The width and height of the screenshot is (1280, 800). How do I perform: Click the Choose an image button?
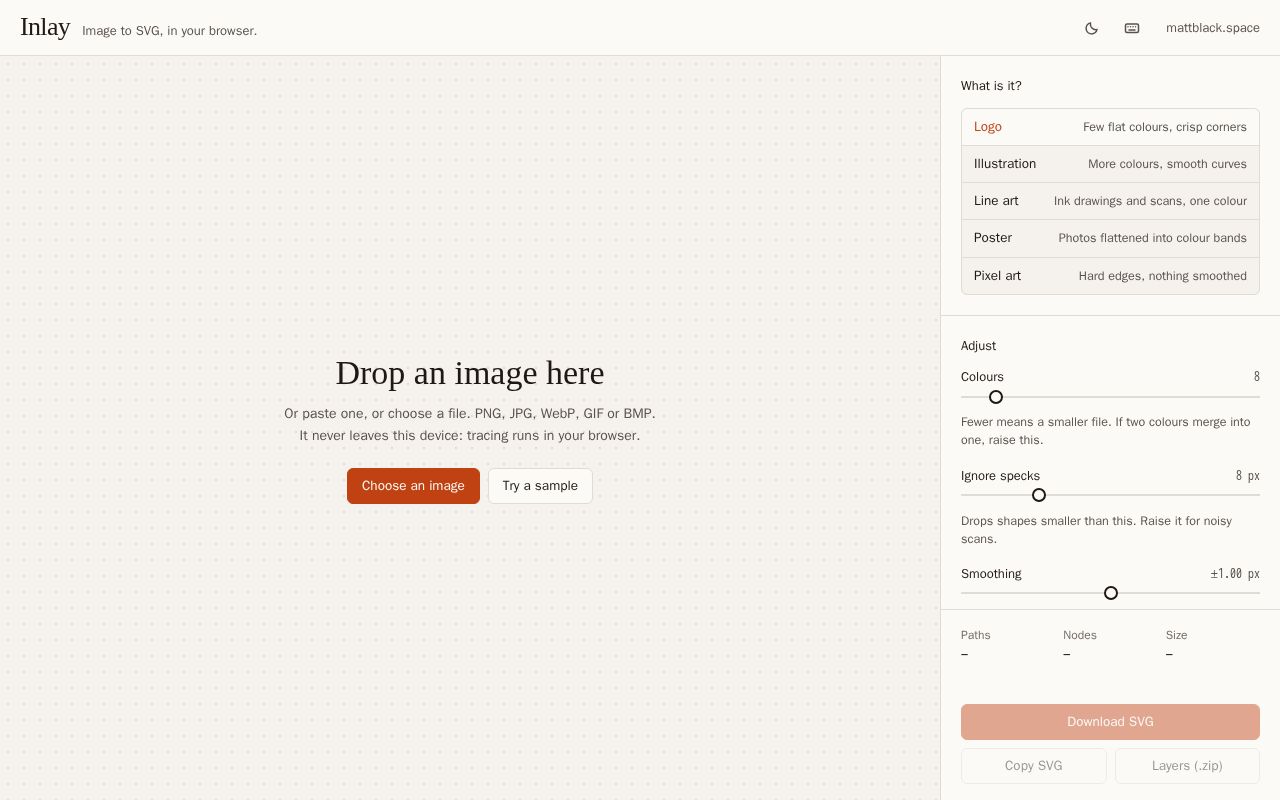pyautogui.click(x=413, y=486)
